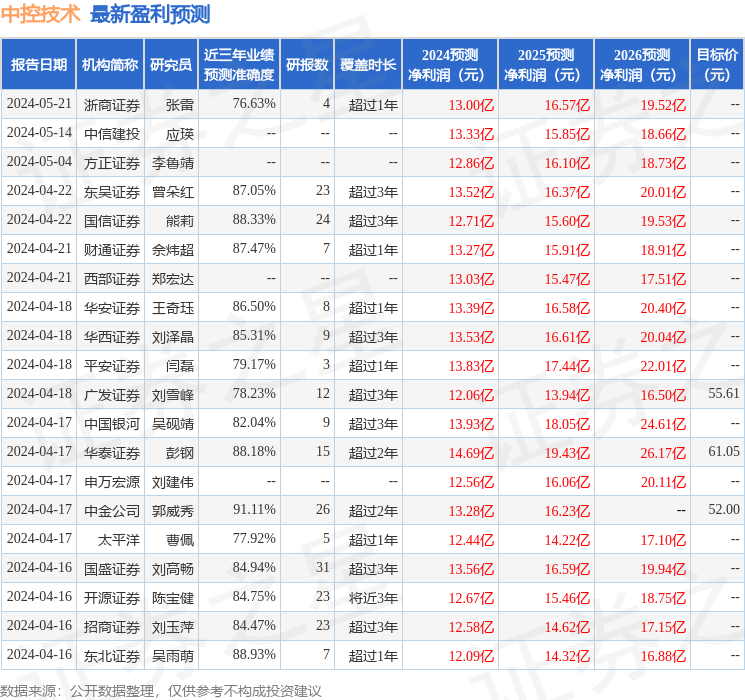Click the 近三年业绩预测准确度 column header
Viewport: 745px width, 700px height.
[x=239, y=65]
